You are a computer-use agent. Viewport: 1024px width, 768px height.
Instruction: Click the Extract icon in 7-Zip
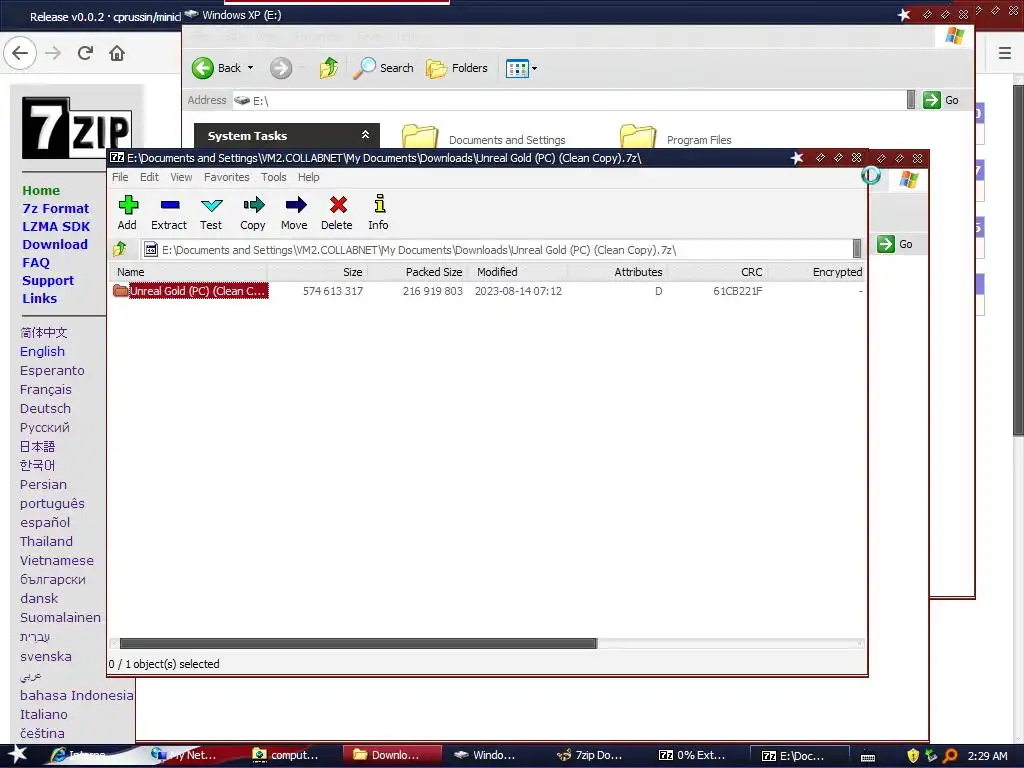170,205
